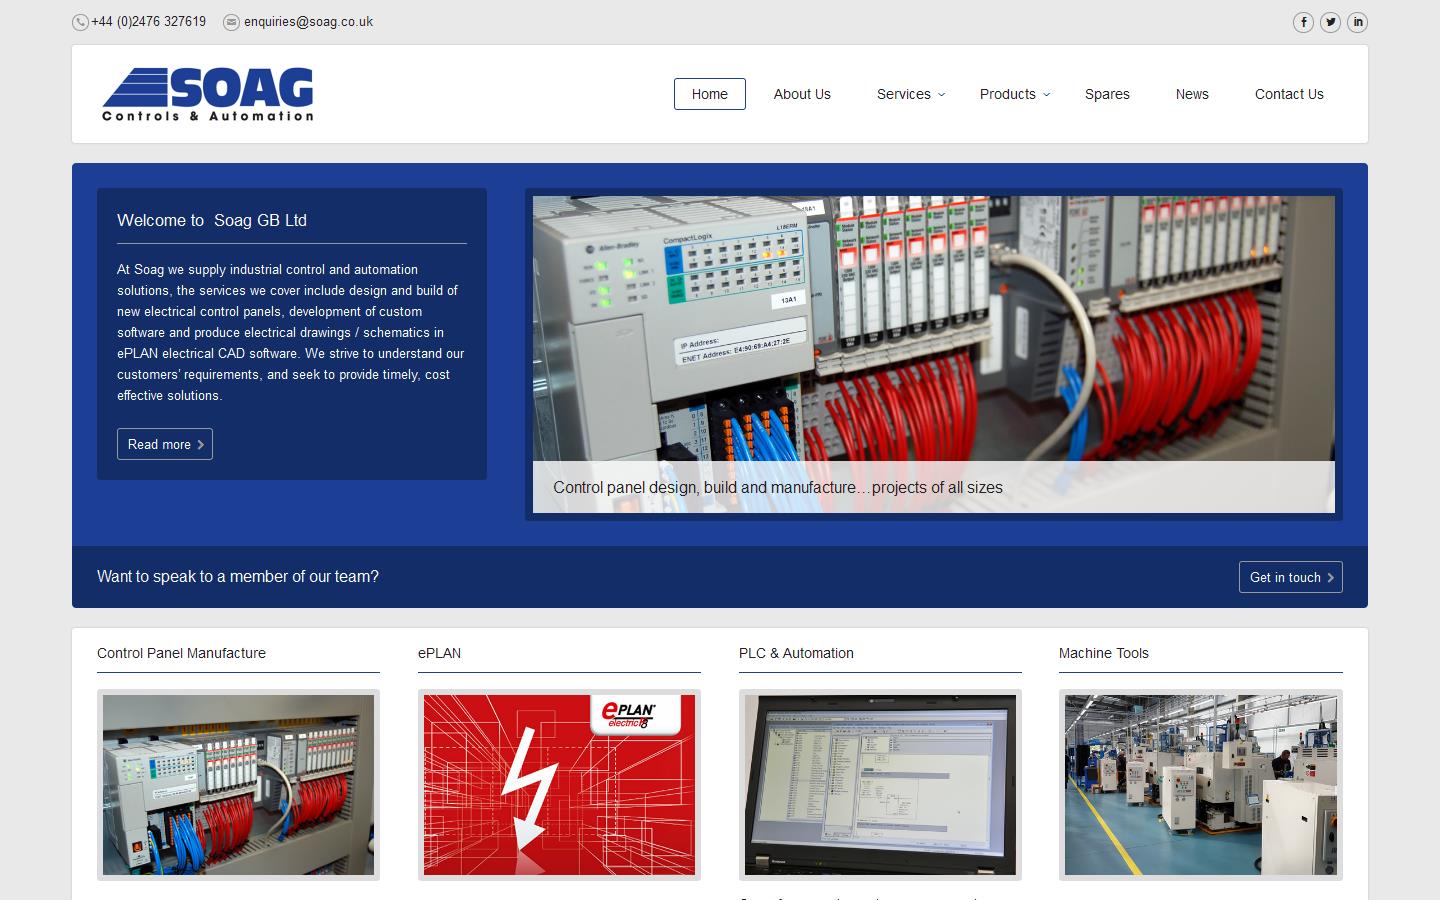Expand the Products dropdown menu
Image resolution: width=1440 pixels, height=900 pixels.
(x=1014, y=94)
